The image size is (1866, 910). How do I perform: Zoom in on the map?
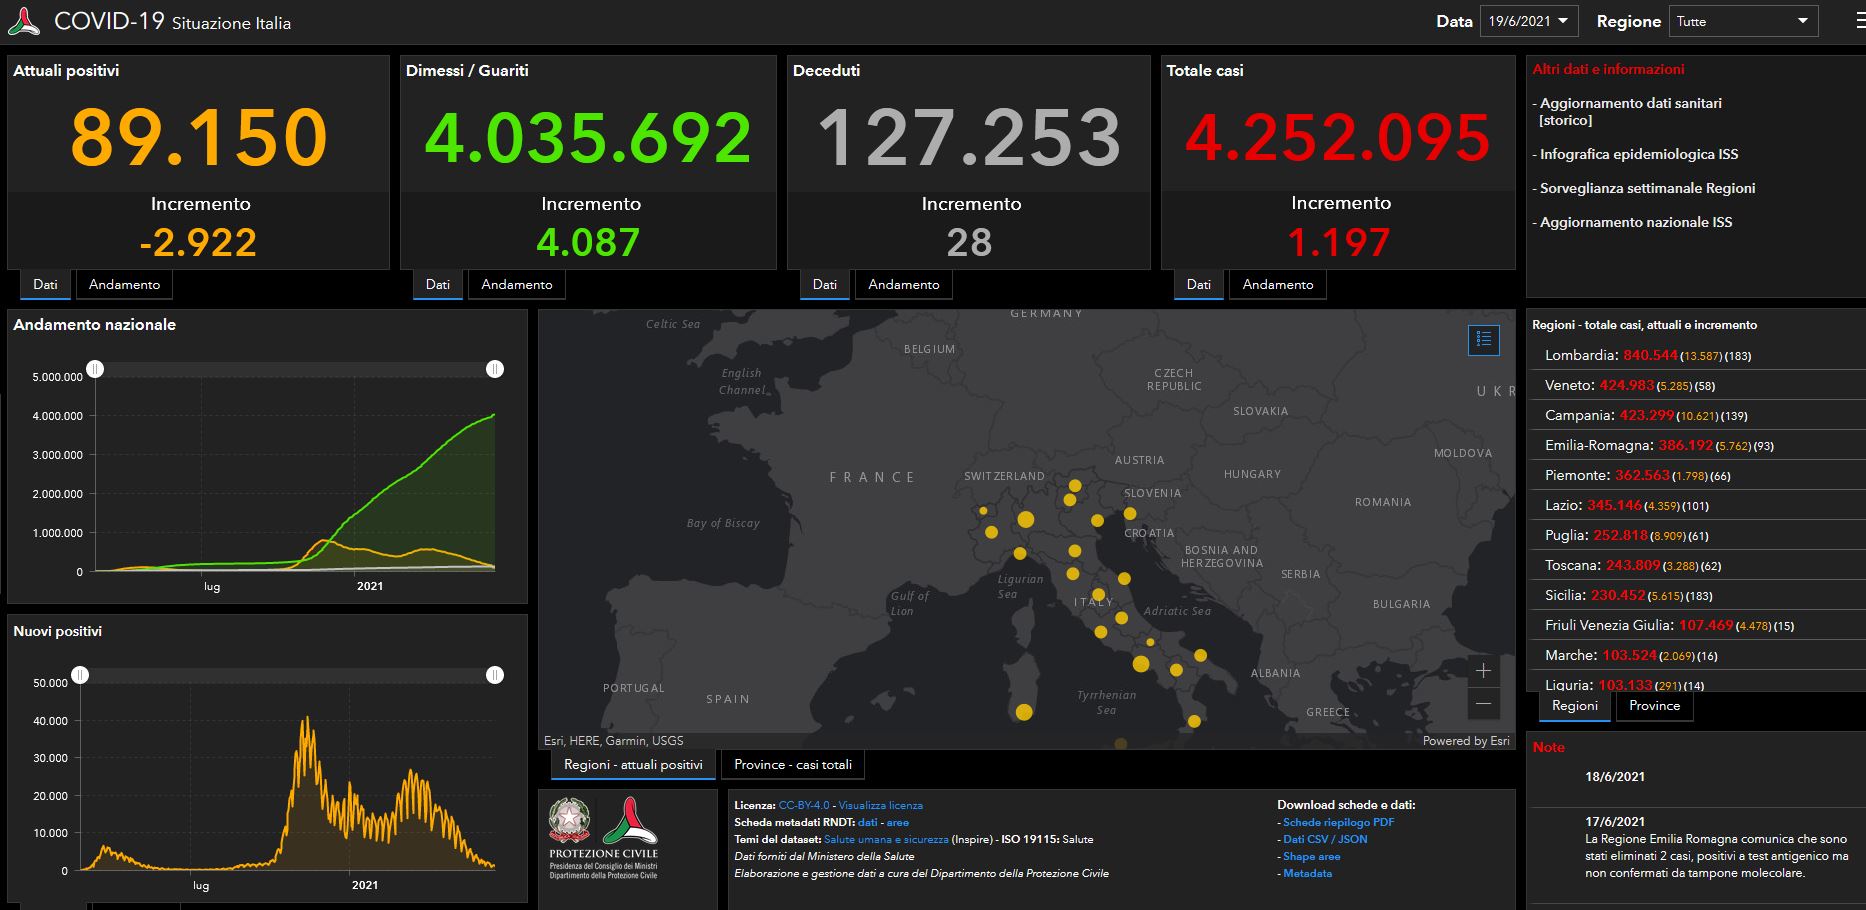click(1483, 671)
